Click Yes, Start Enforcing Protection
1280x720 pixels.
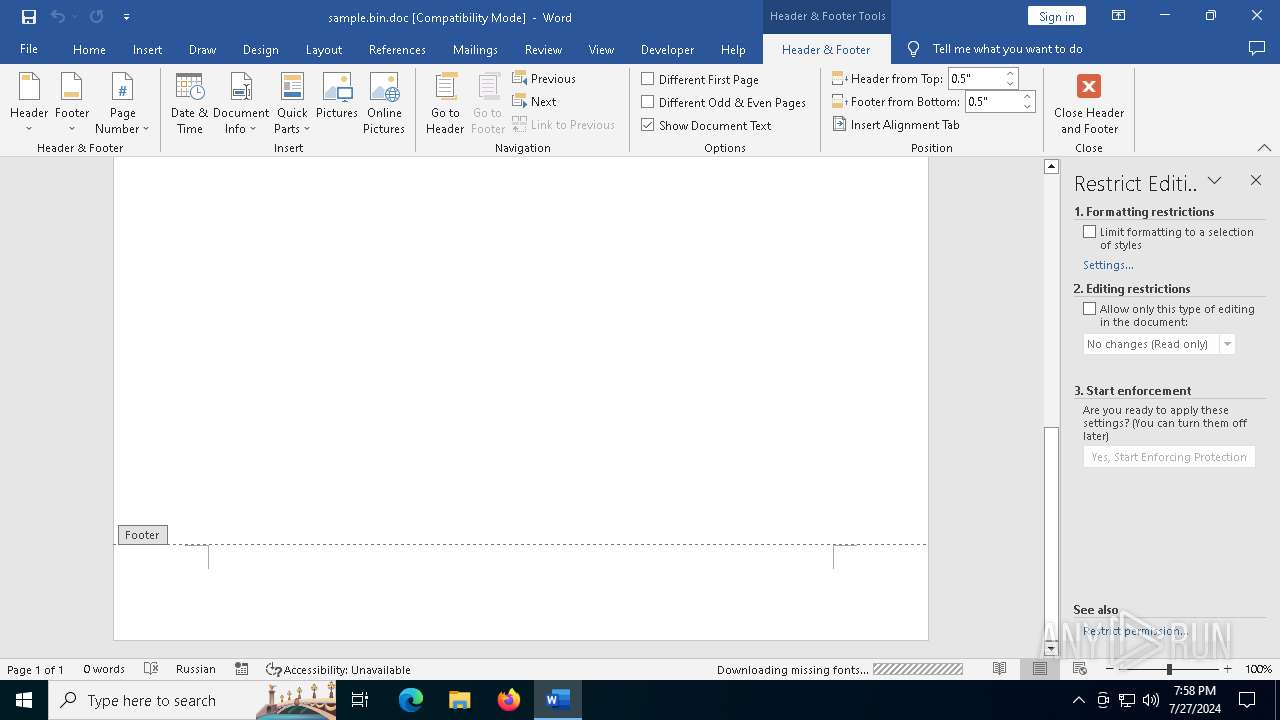(x=1169, y=457)
